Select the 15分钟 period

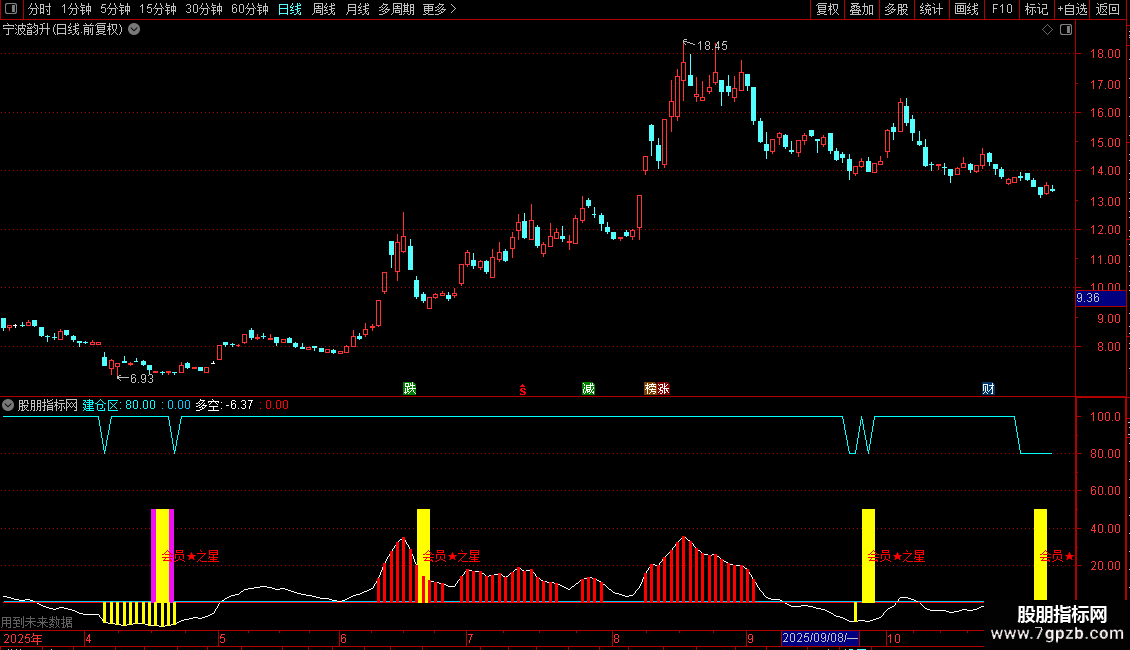point(158,9)
